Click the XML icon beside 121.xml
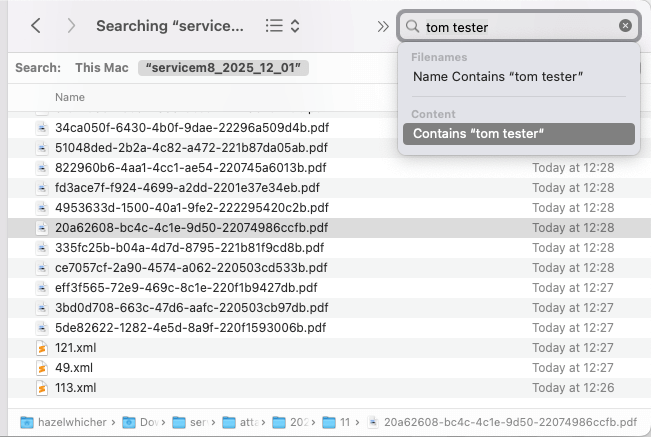The width and height of the screenshot is (651, 437). coord(42,348)
